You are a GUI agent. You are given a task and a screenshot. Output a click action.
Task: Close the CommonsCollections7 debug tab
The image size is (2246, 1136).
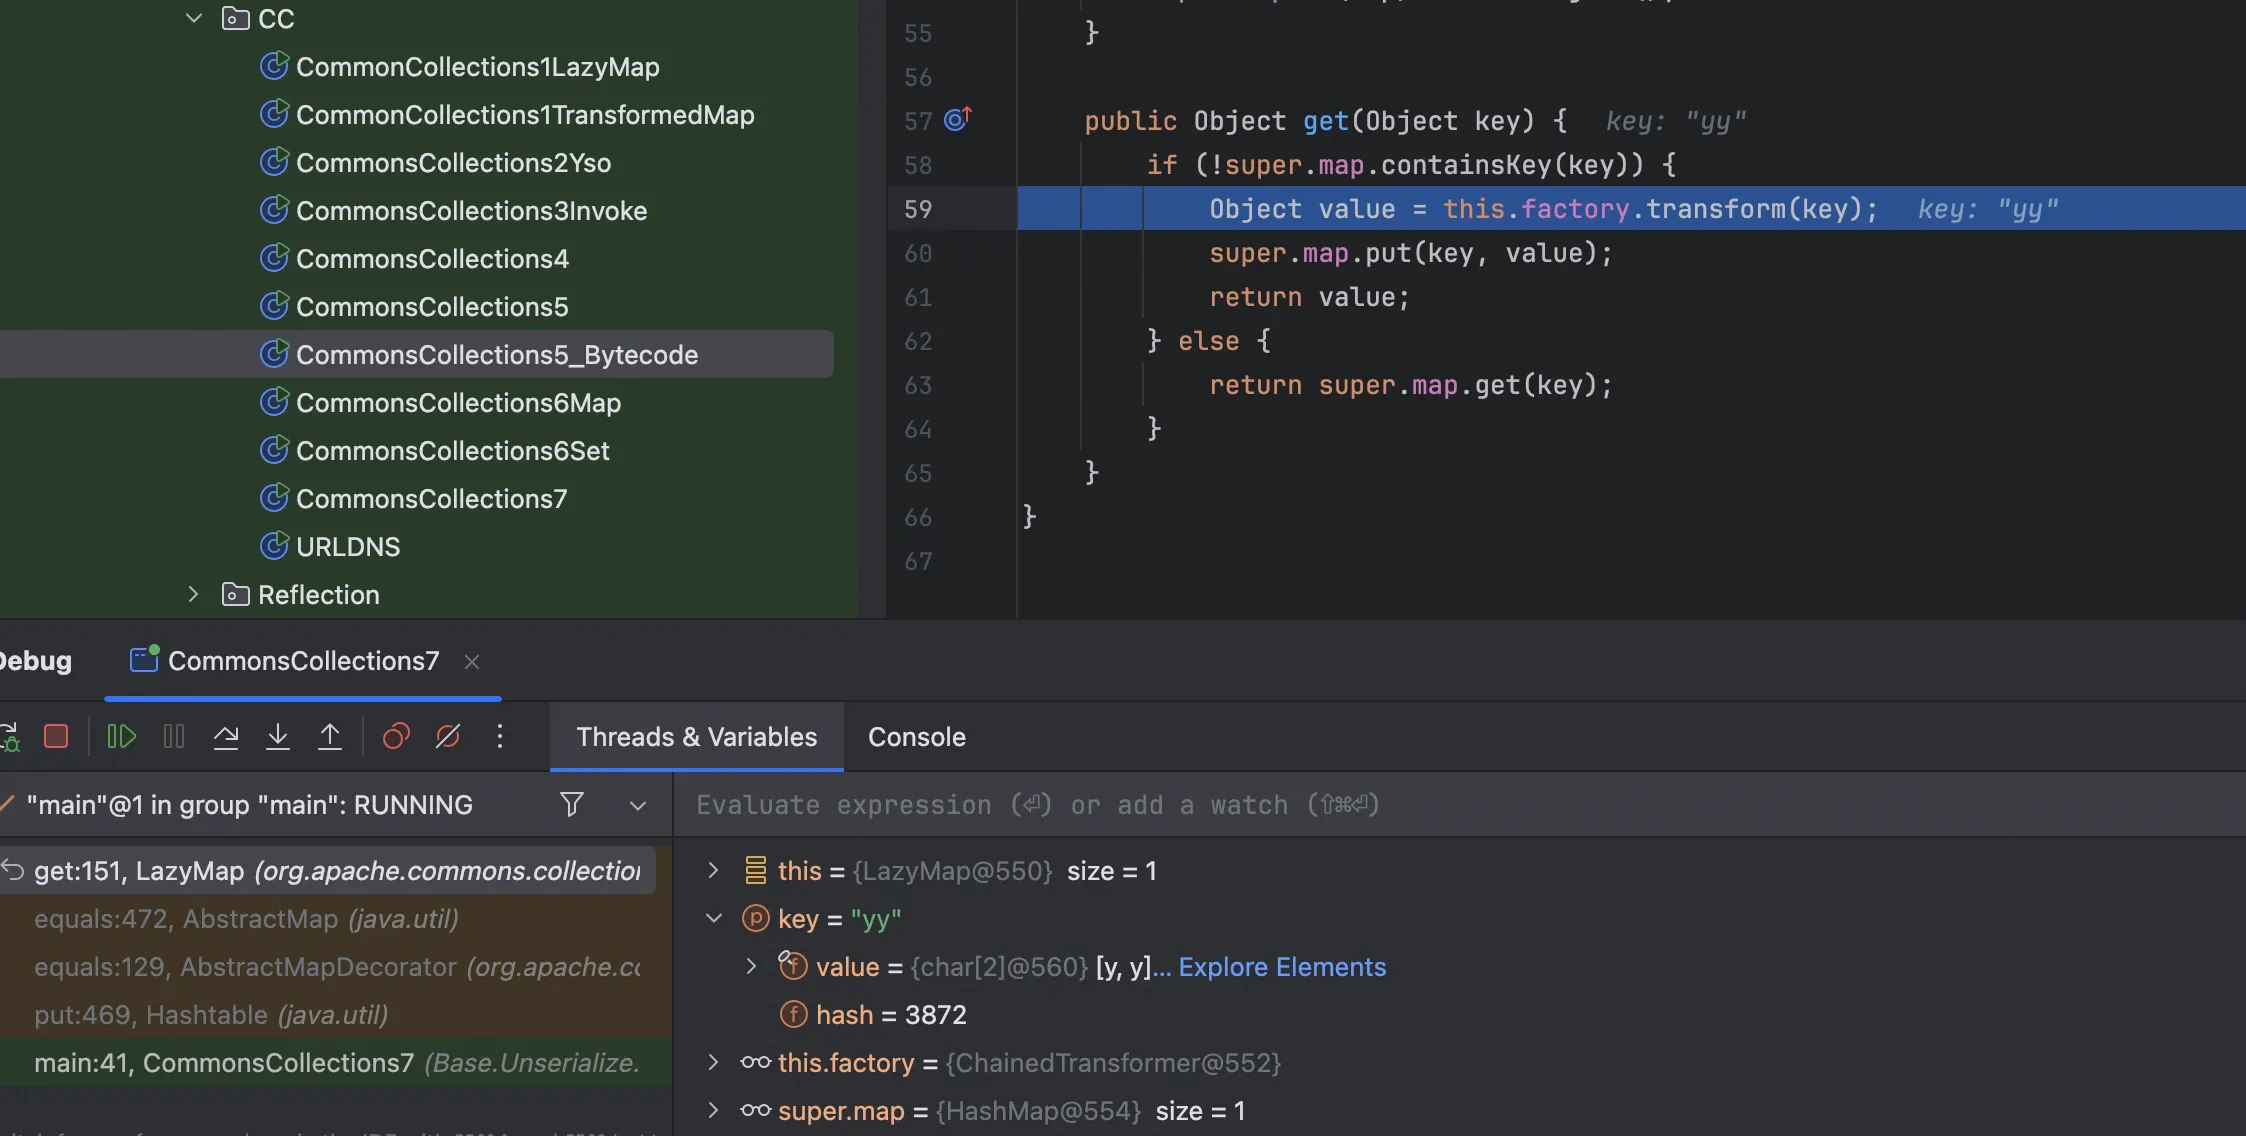[x=472, y=661]
